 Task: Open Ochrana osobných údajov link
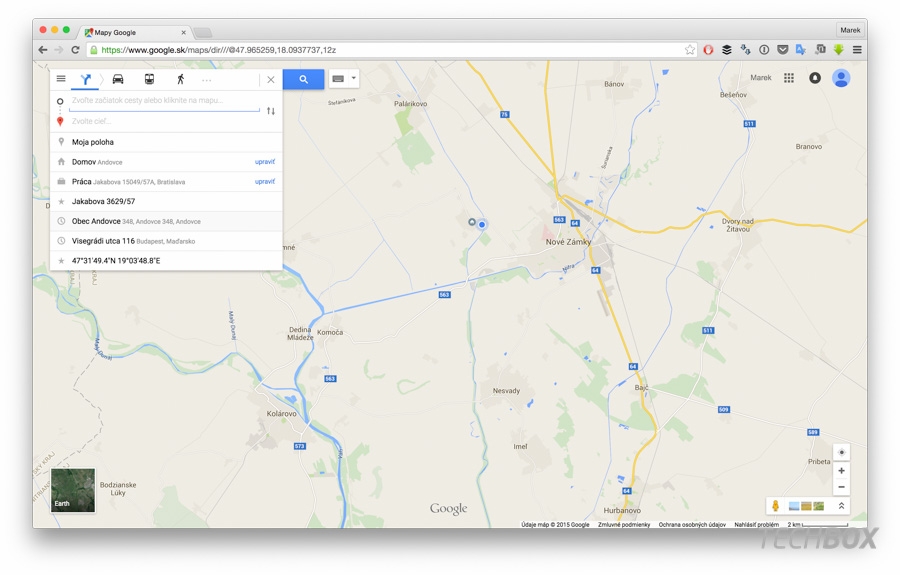click(x=692, y=525)
